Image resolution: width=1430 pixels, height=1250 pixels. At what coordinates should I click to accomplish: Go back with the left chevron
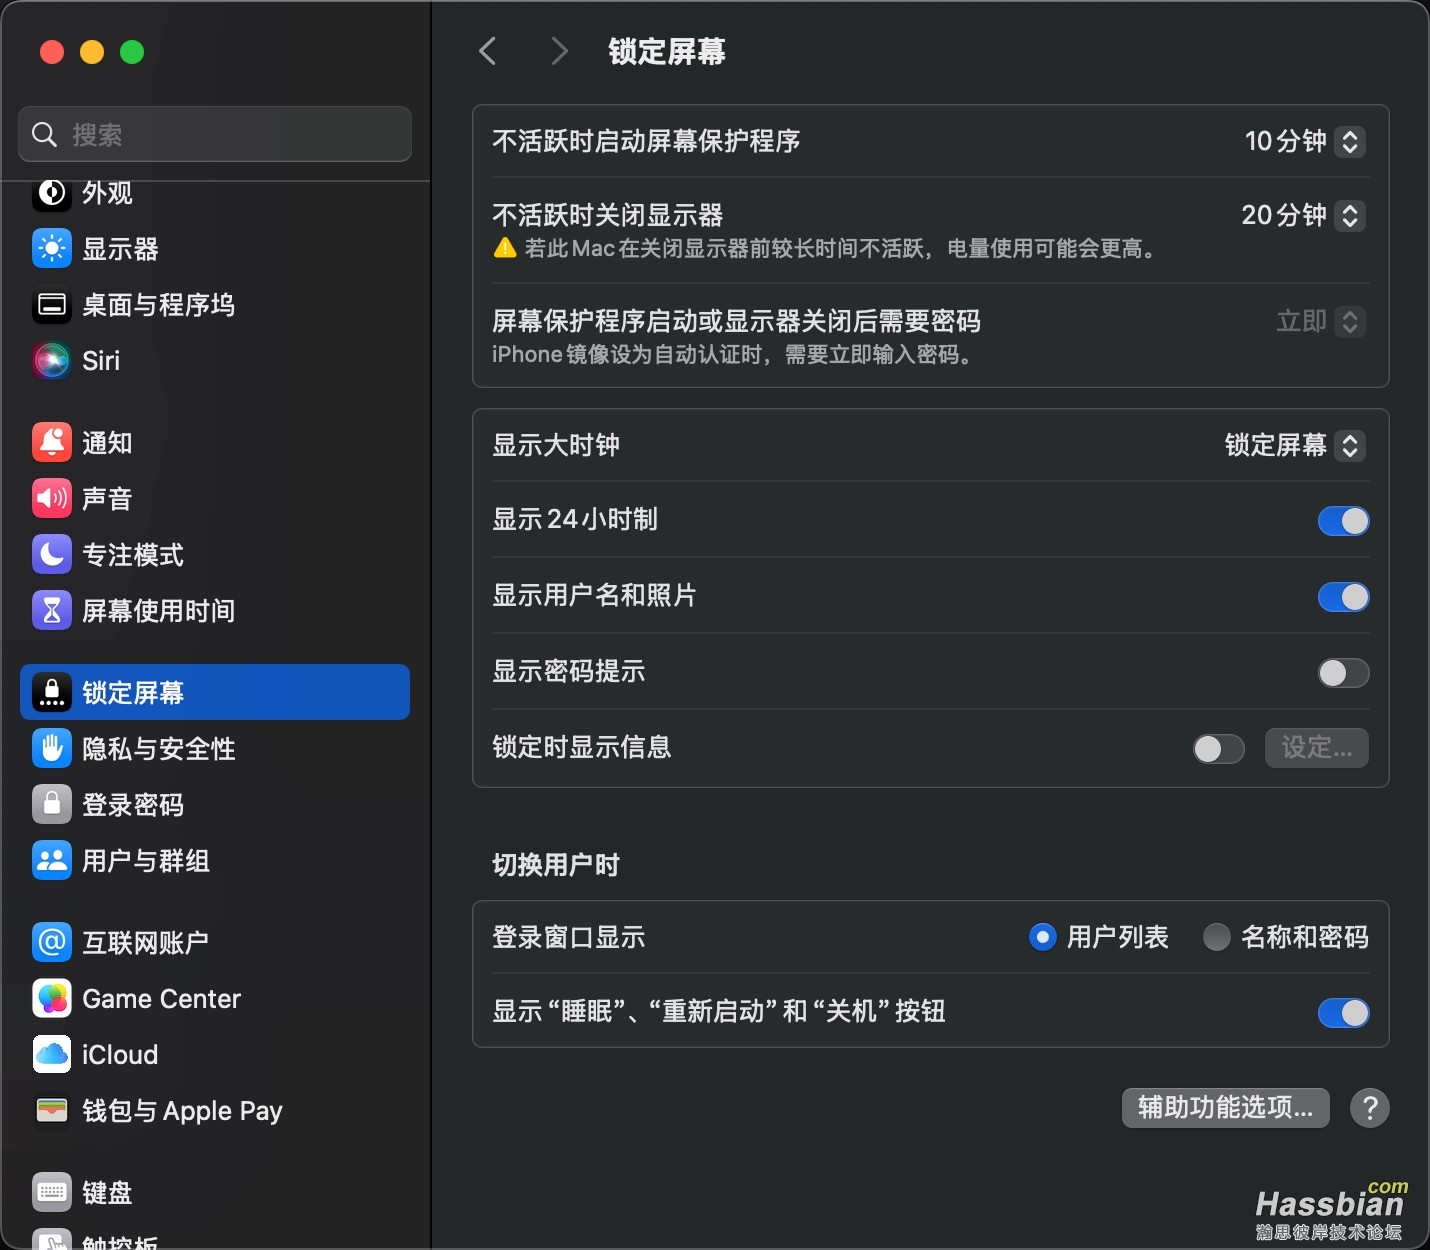coord(488,51)
